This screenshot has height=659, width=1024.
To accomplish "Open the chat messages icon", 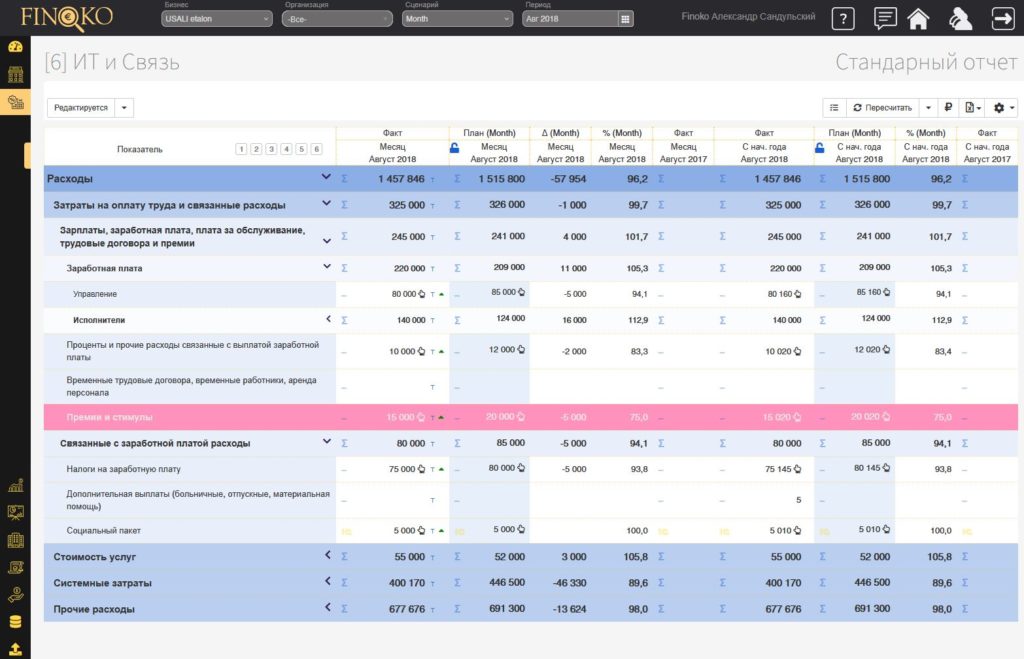I will 885,19.
